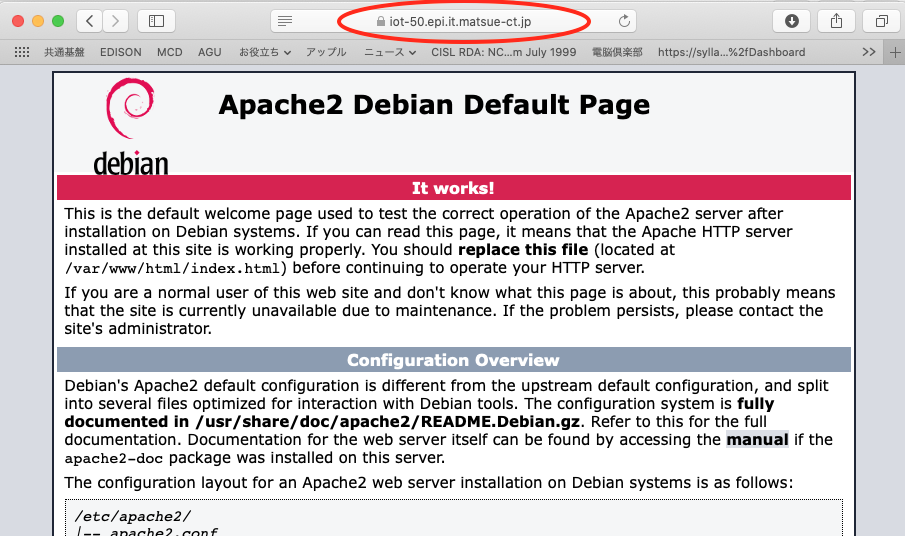Show the tab overview
Screen dimensions: 905x536
click(881, 21)
